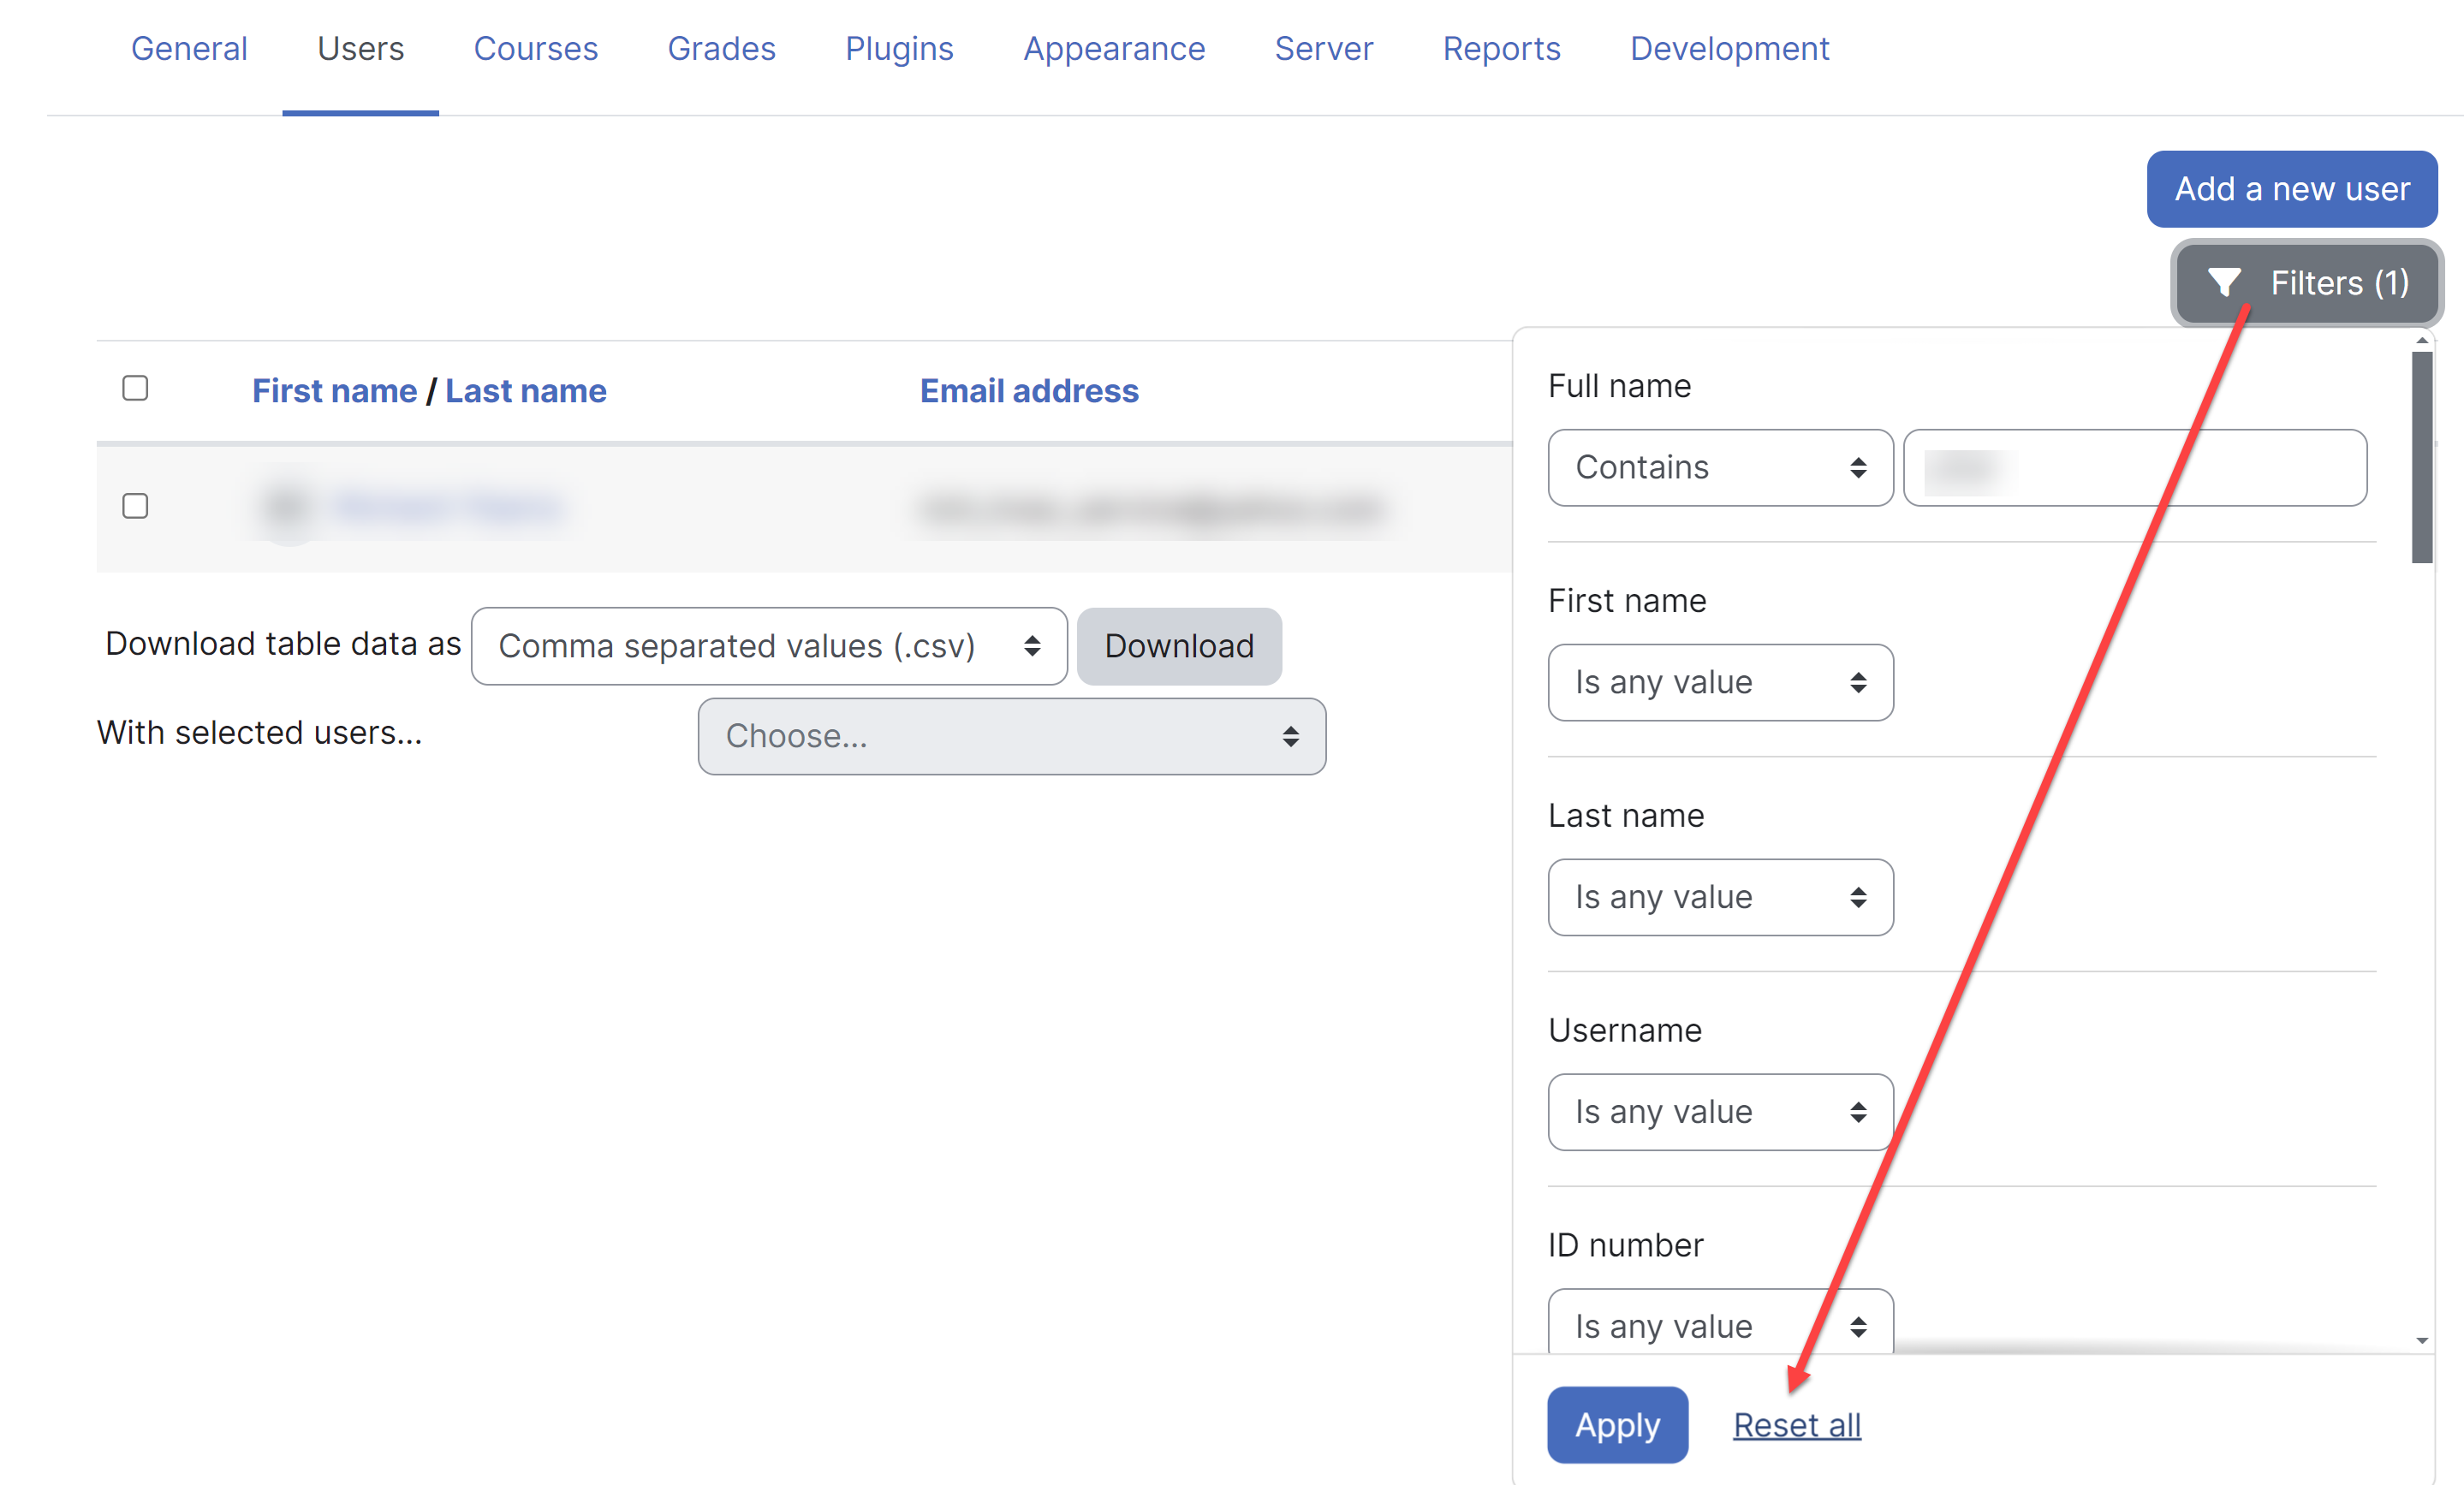
Task: Expand the Last name filter dropdown
Action: click(1719, 897)
